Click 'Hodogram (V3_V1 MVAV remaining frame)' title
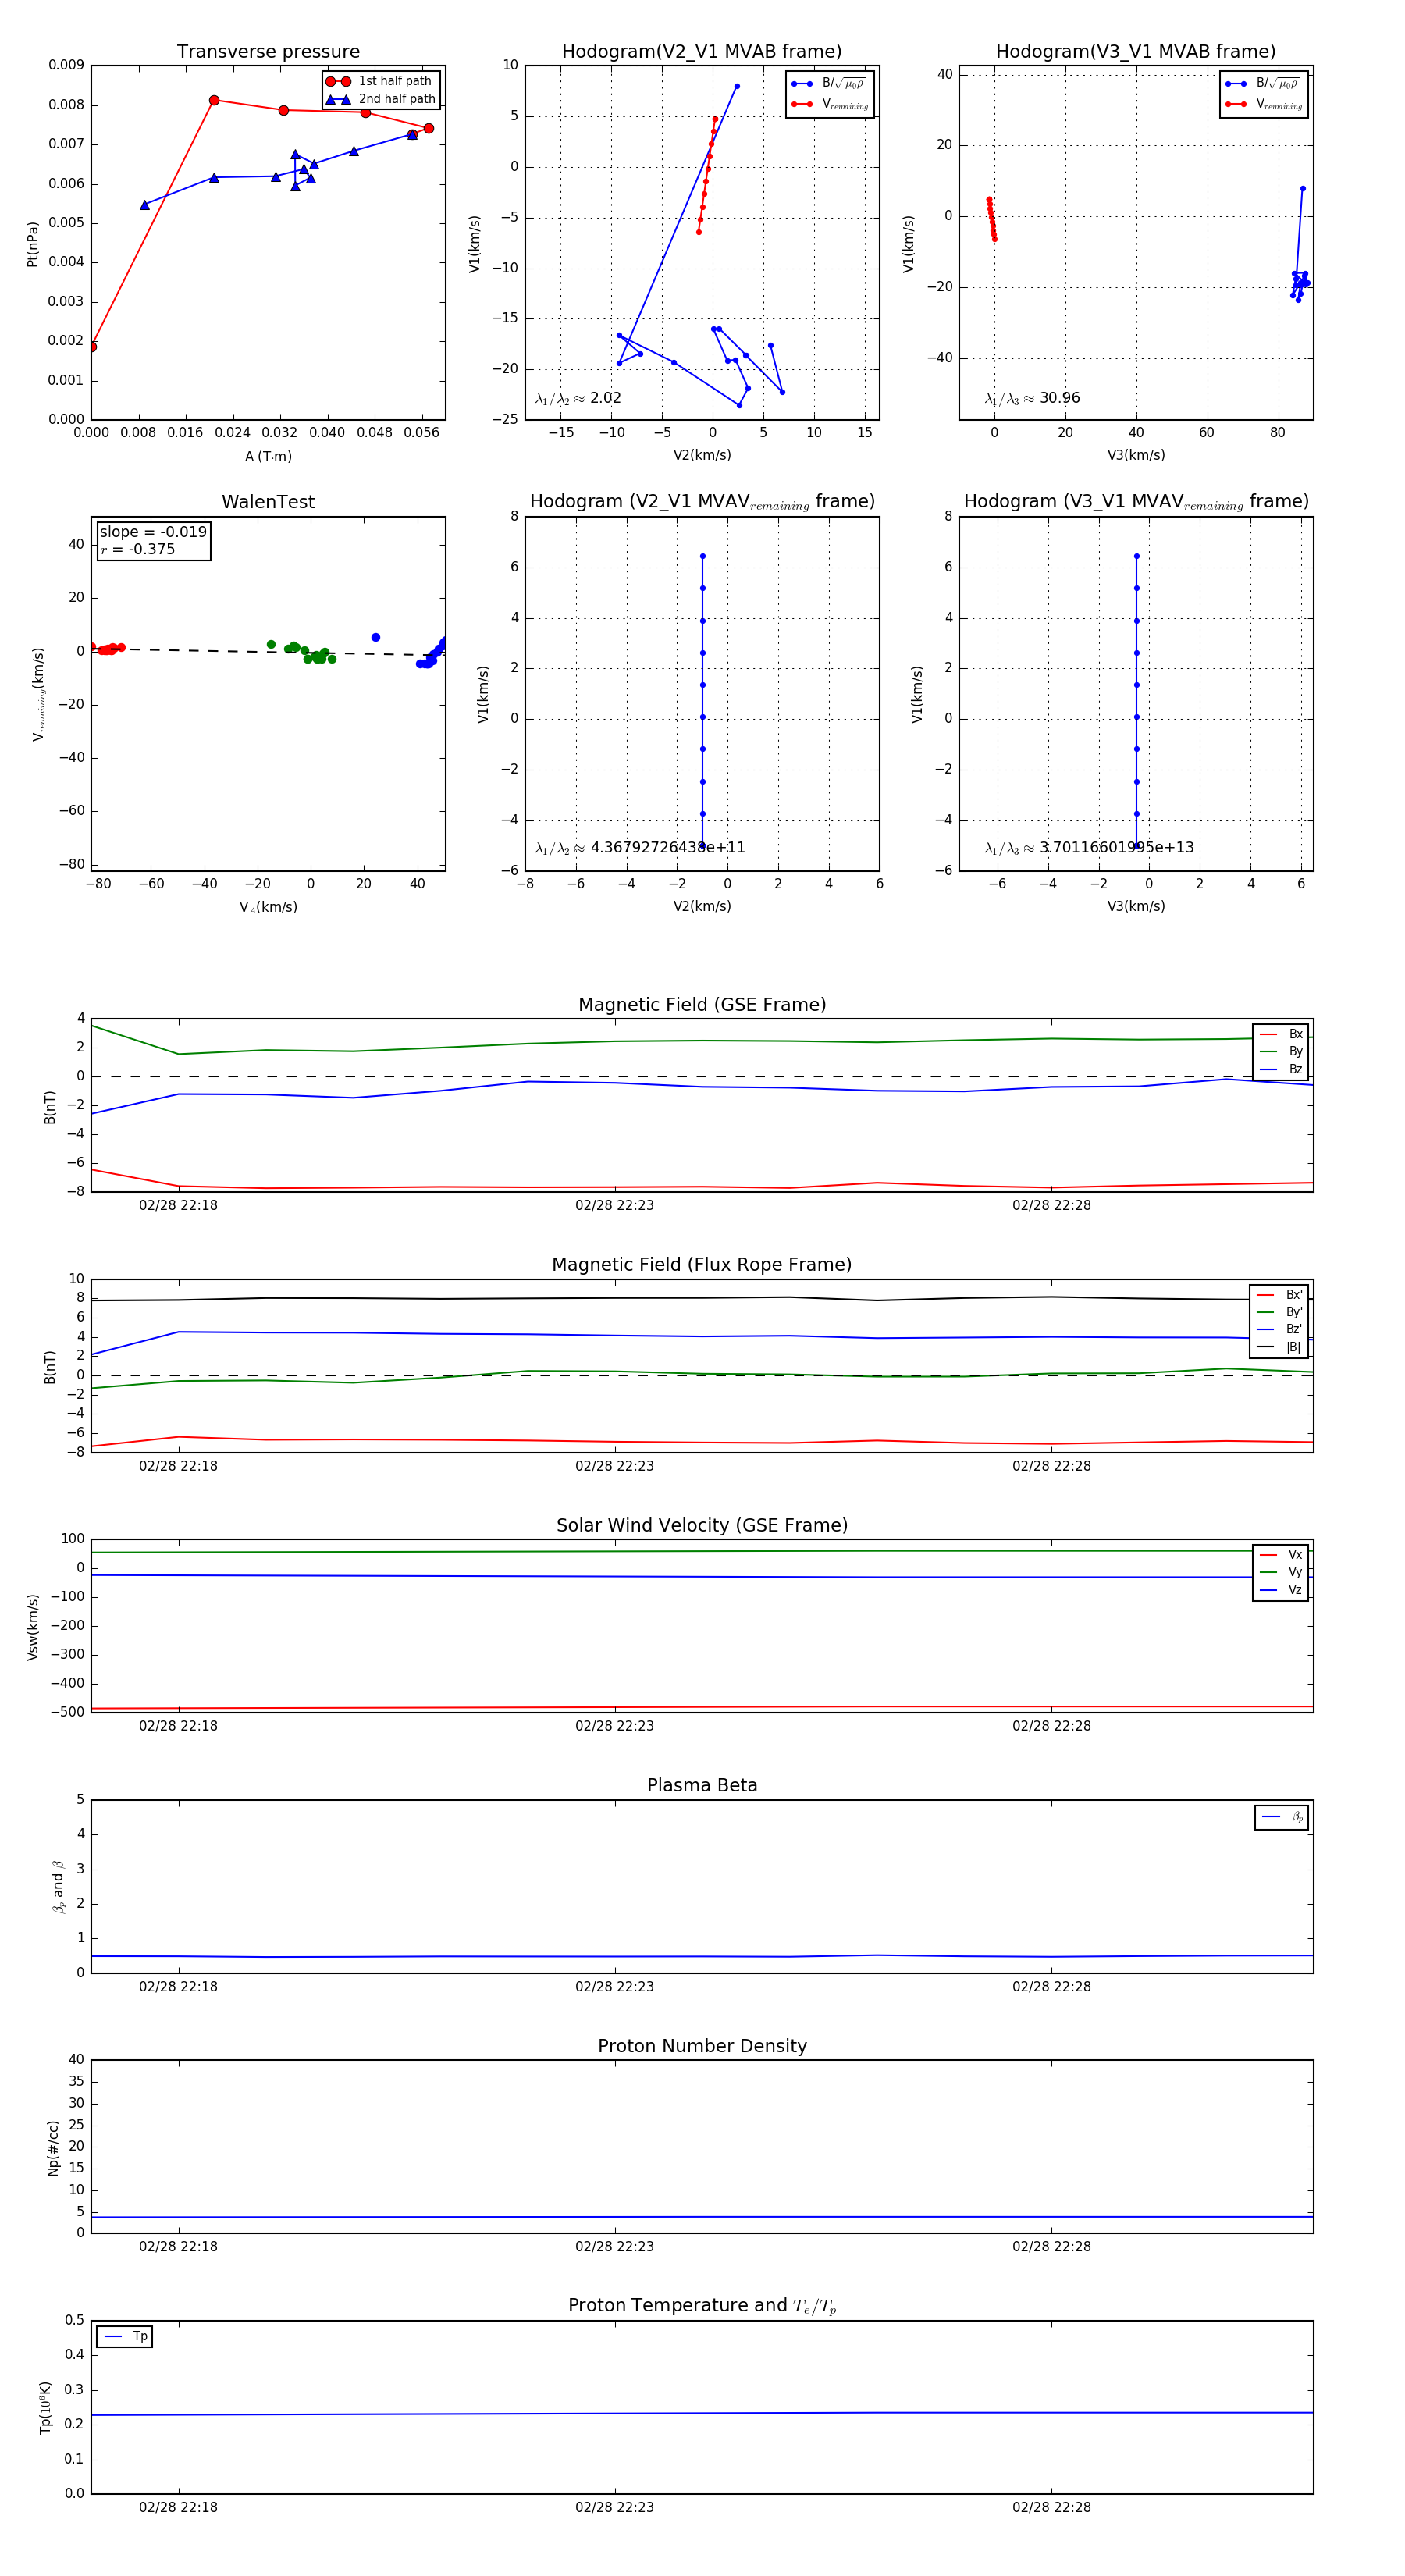The width and height of the screenshot is (1405, 2576). point(1136,502)
